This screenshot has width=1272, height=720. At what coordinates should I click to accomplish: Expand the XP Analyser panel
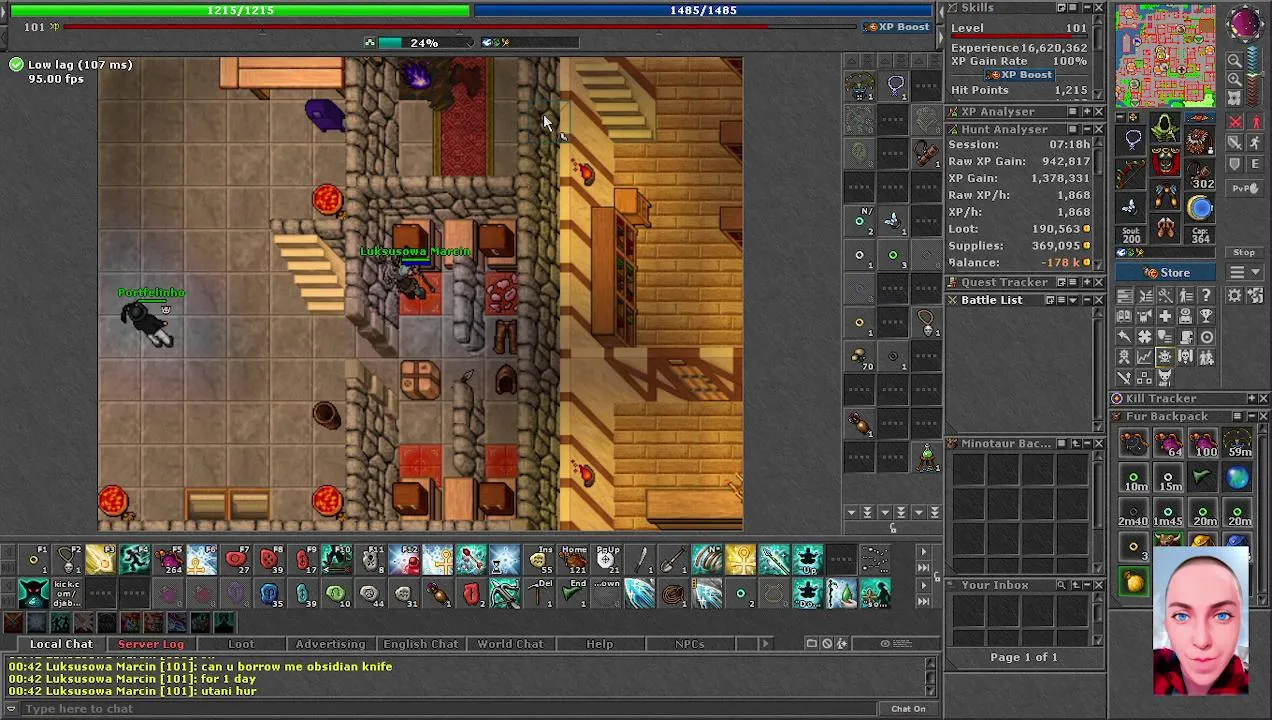(x=1085, y=112)
